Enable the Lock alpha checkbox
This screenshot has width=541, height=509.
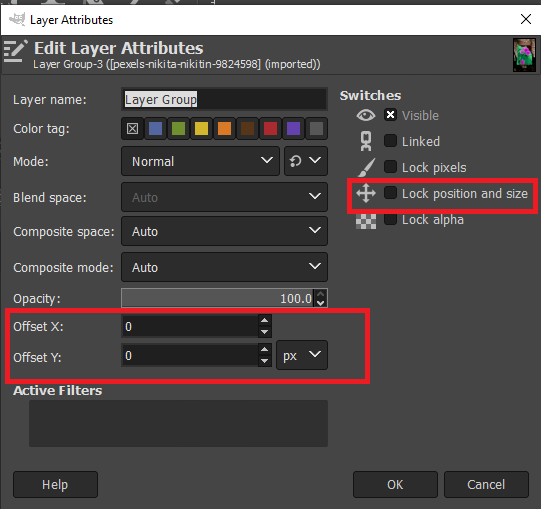click(390, 219)
